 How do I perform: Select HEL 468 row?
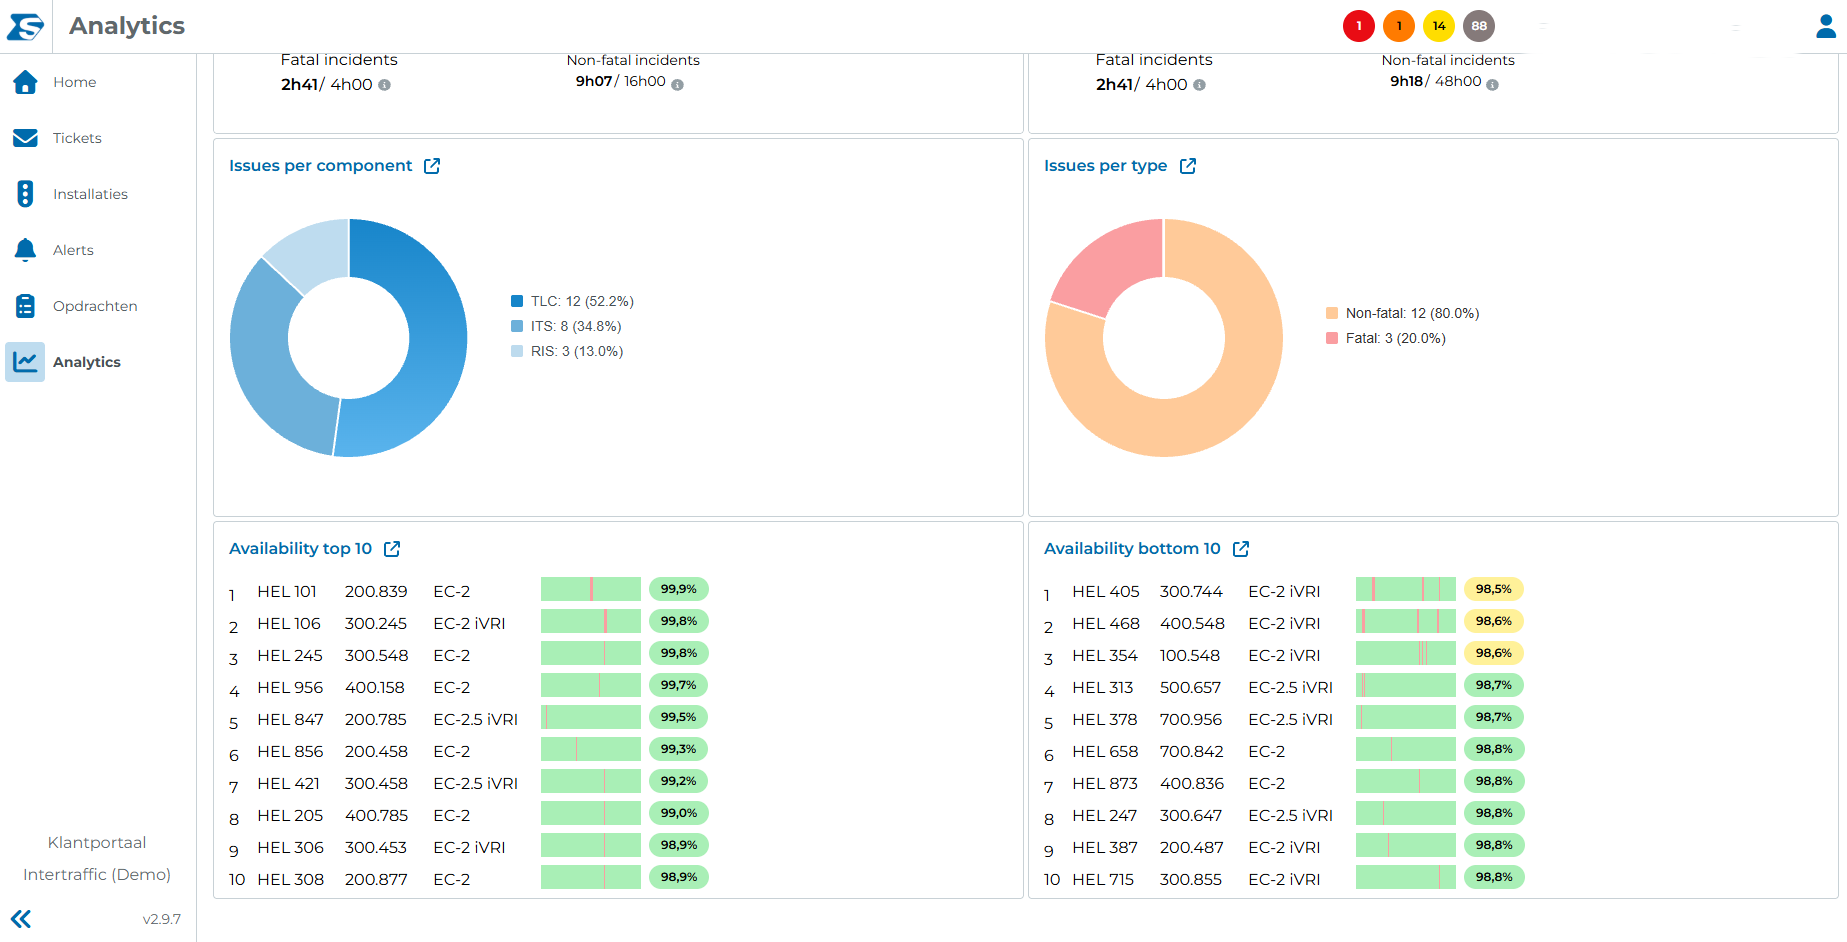pyautogui.click(x=1283, y=623)
